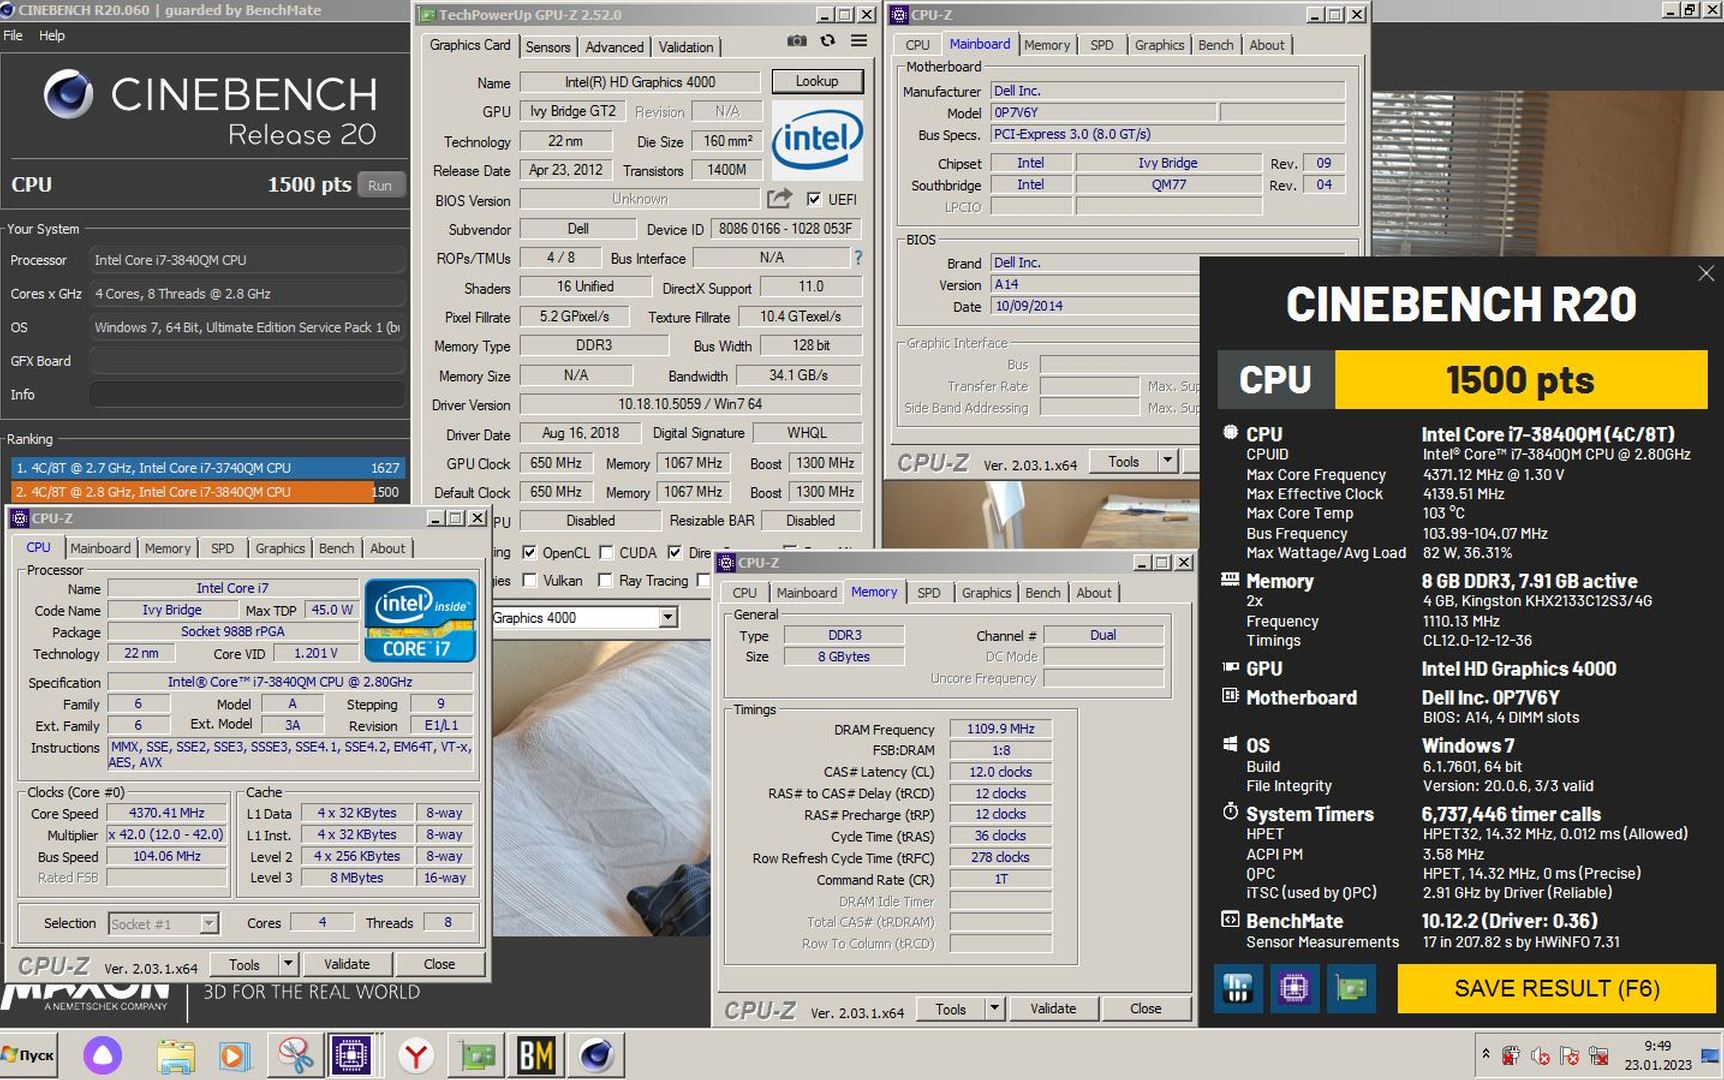Click Validate in CPU-Z Memory window
The width and height of the screenshot is (1724, 1080).
1053,1008
